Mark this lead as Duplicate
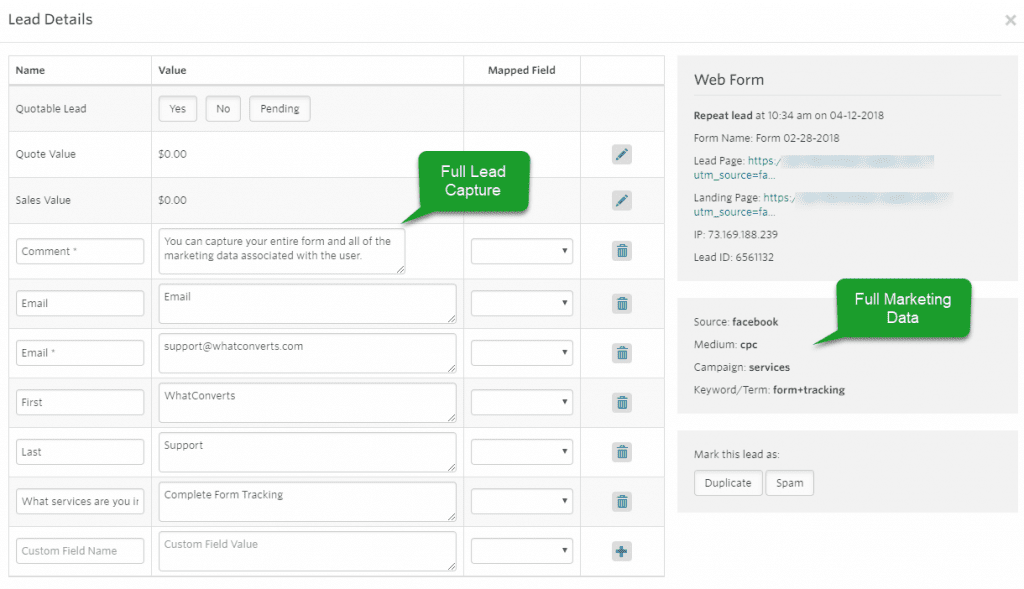1024x589 pixels. point(727,482)
